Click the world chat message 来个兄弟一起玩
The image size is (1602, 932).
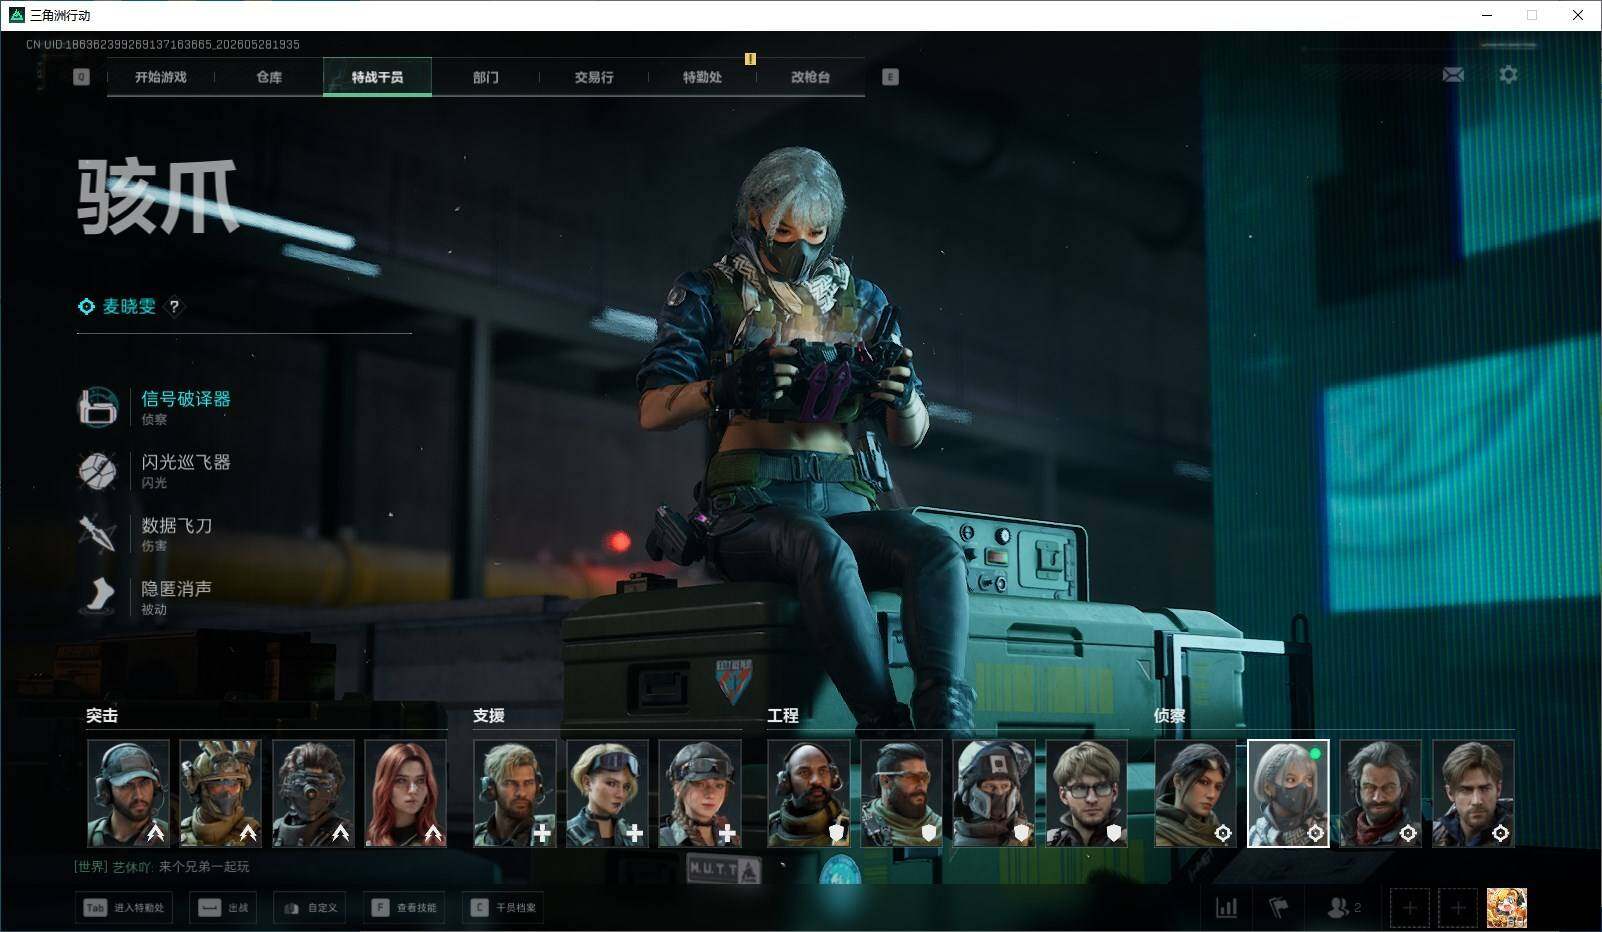[204, 867]
